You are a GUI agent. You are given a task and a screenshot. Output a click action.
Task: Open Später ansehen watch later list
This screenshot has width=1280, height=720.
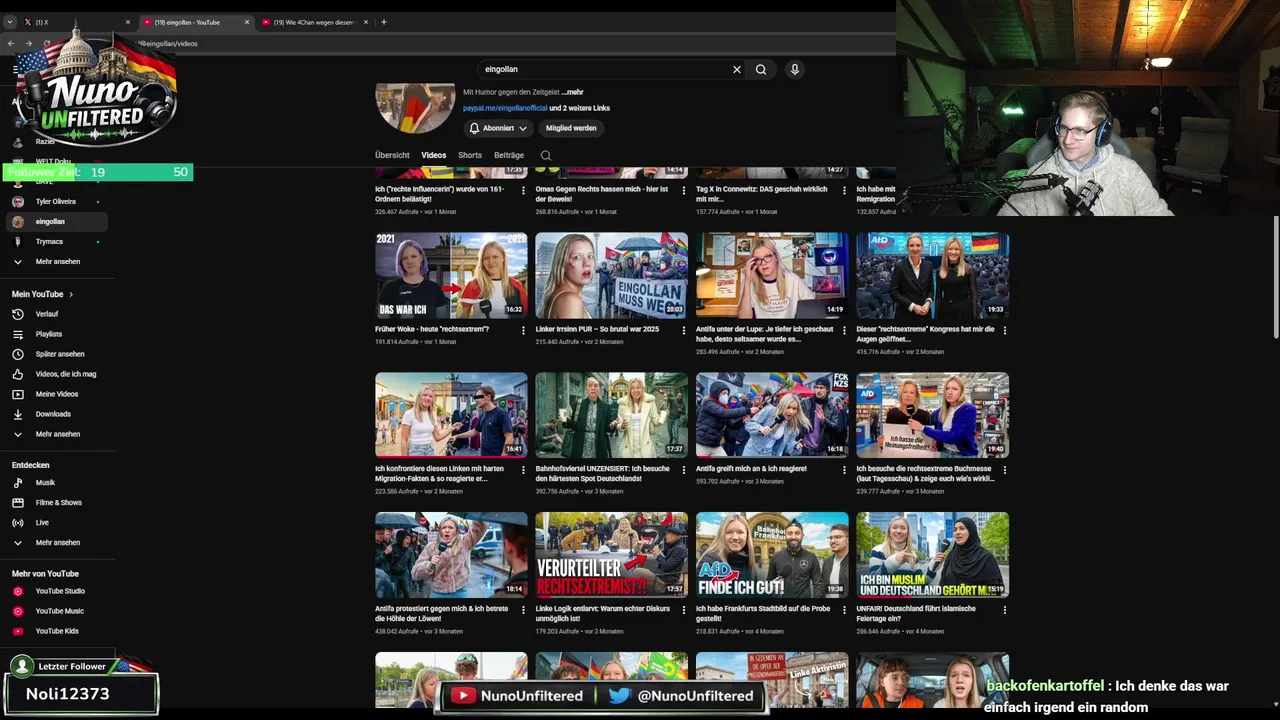(x=58, y=354)
